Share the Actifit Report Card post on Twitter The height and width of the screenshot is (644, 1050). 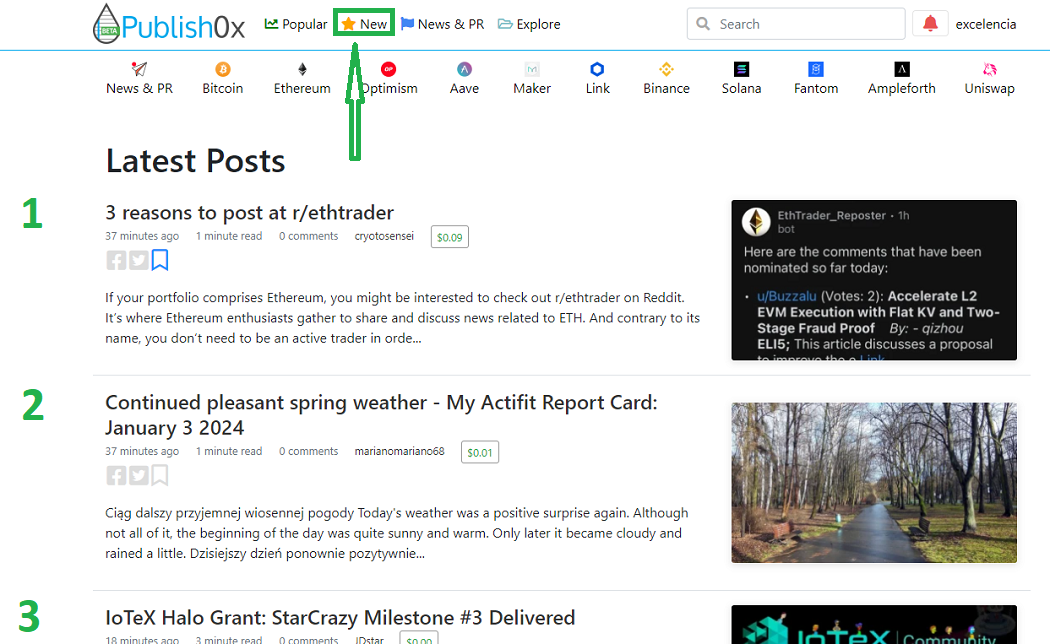point(139,476)
